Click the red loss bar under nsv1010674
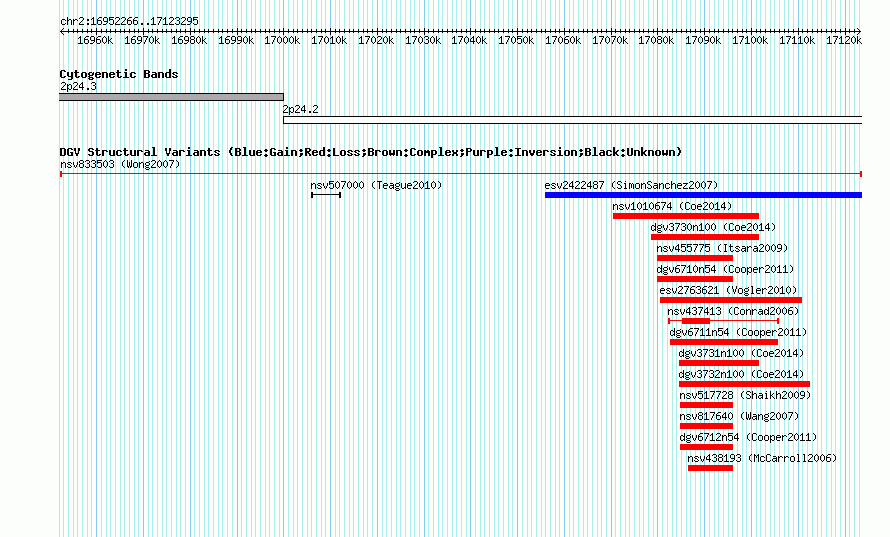Image resolution: width=890 pixels, height=537 pixels. point(686,216)
